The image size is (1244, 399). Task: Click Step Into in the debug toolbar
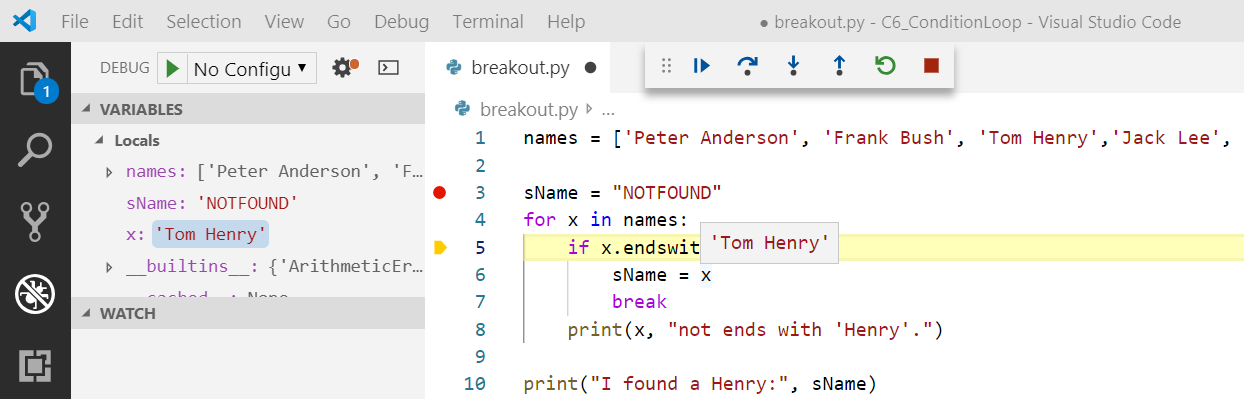[x=793, y=66]
